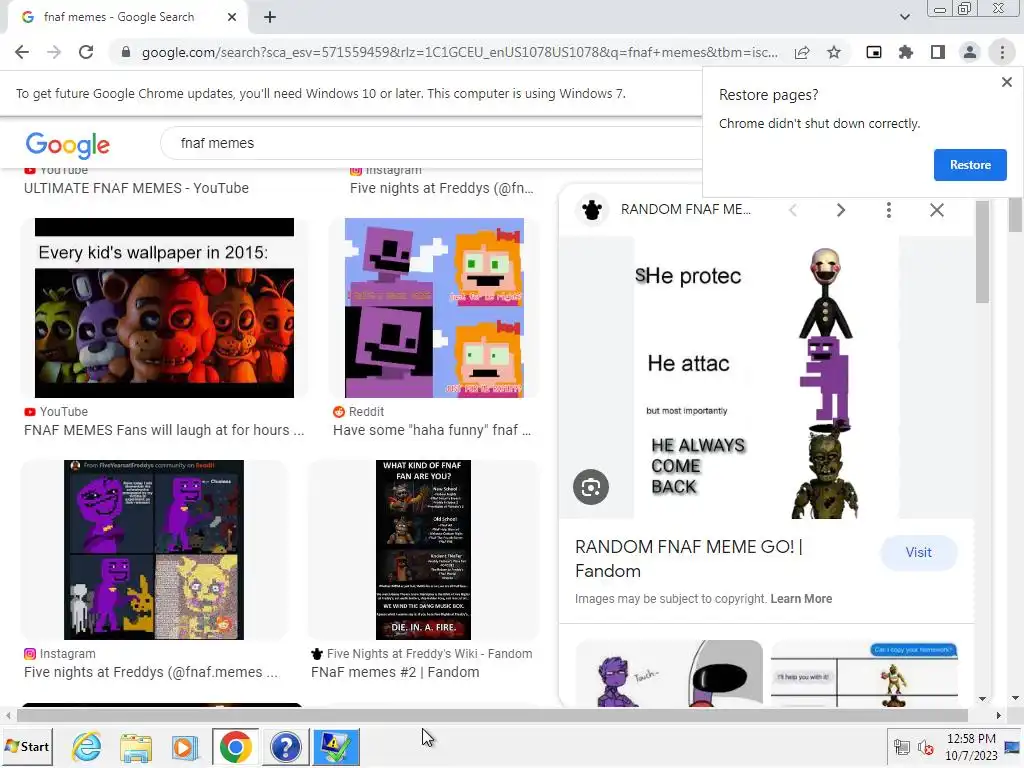1024x768 pixels.
Task: Open site information lock icon
Action: tap(126, 52)
